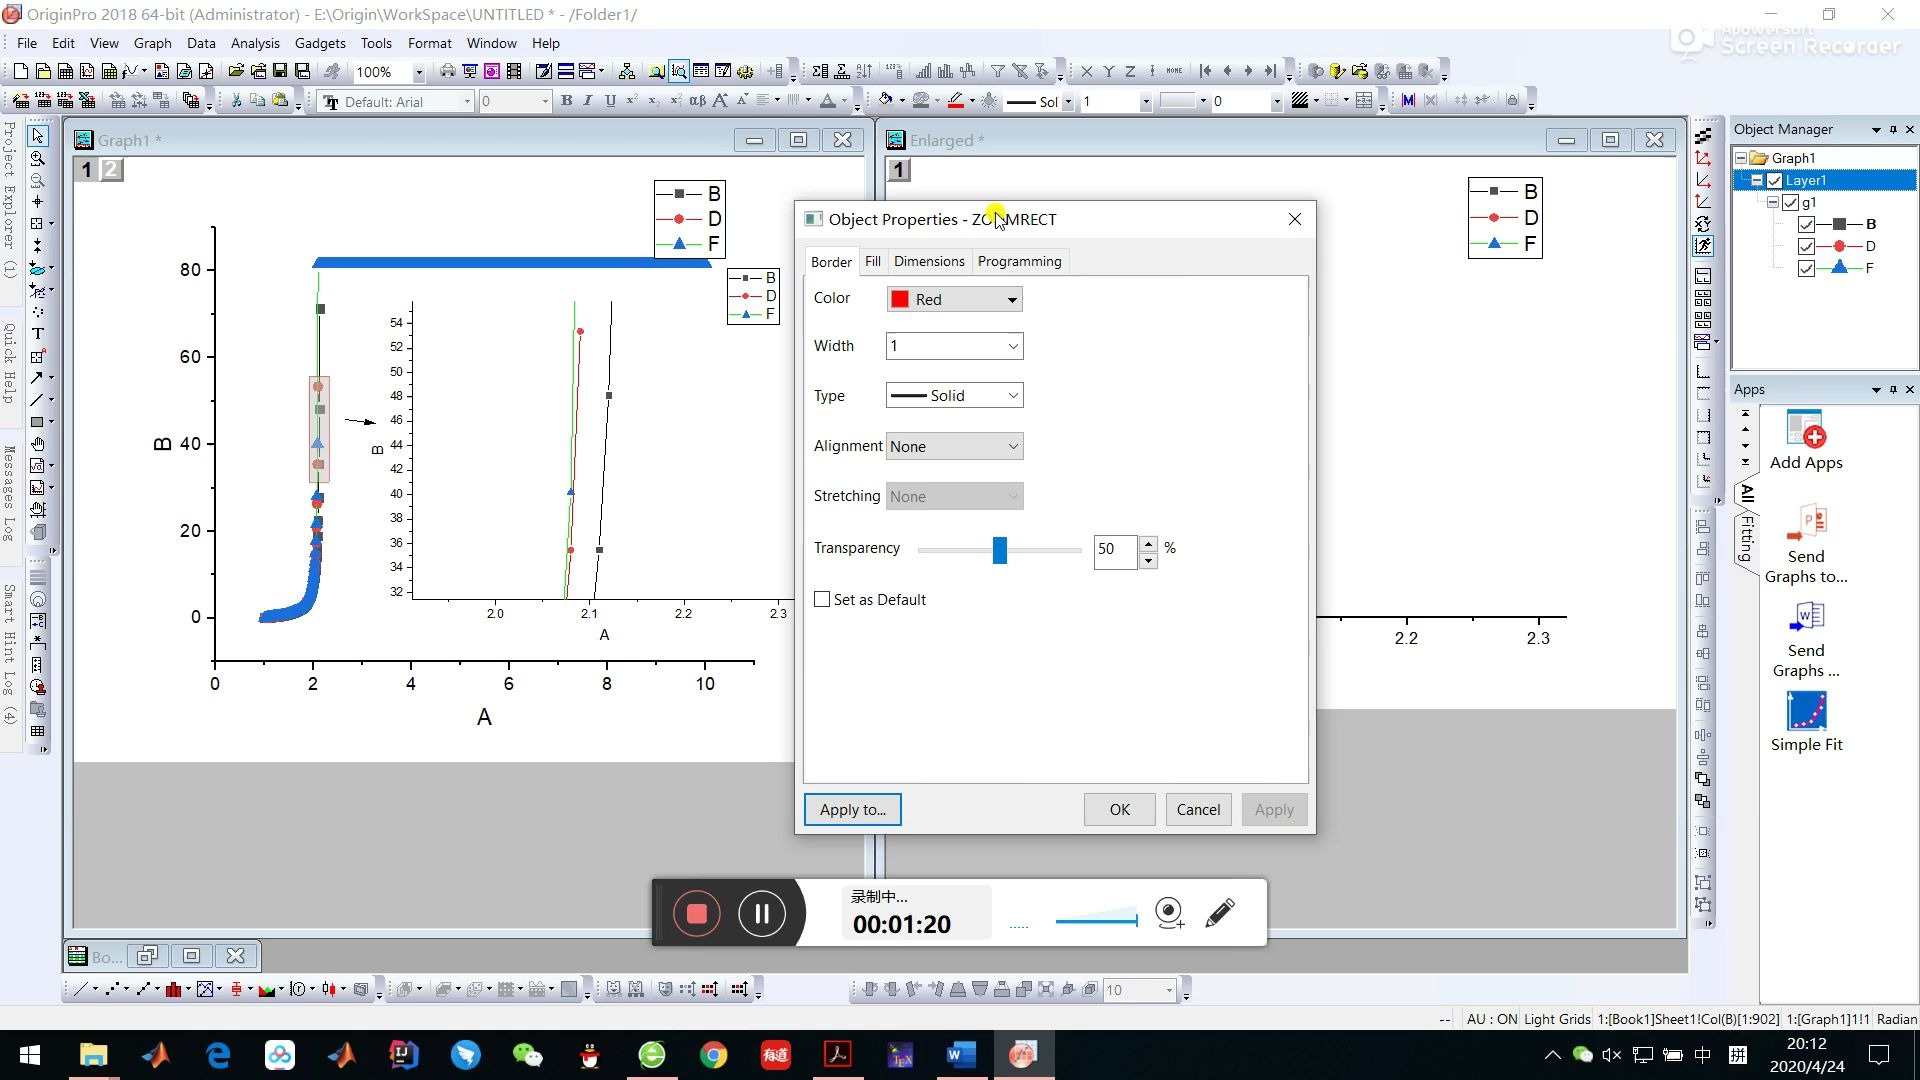This screenshot has width=1920, height=1080.
Task: Switch to the Fill tab in Object Properties
Action: 873,261
